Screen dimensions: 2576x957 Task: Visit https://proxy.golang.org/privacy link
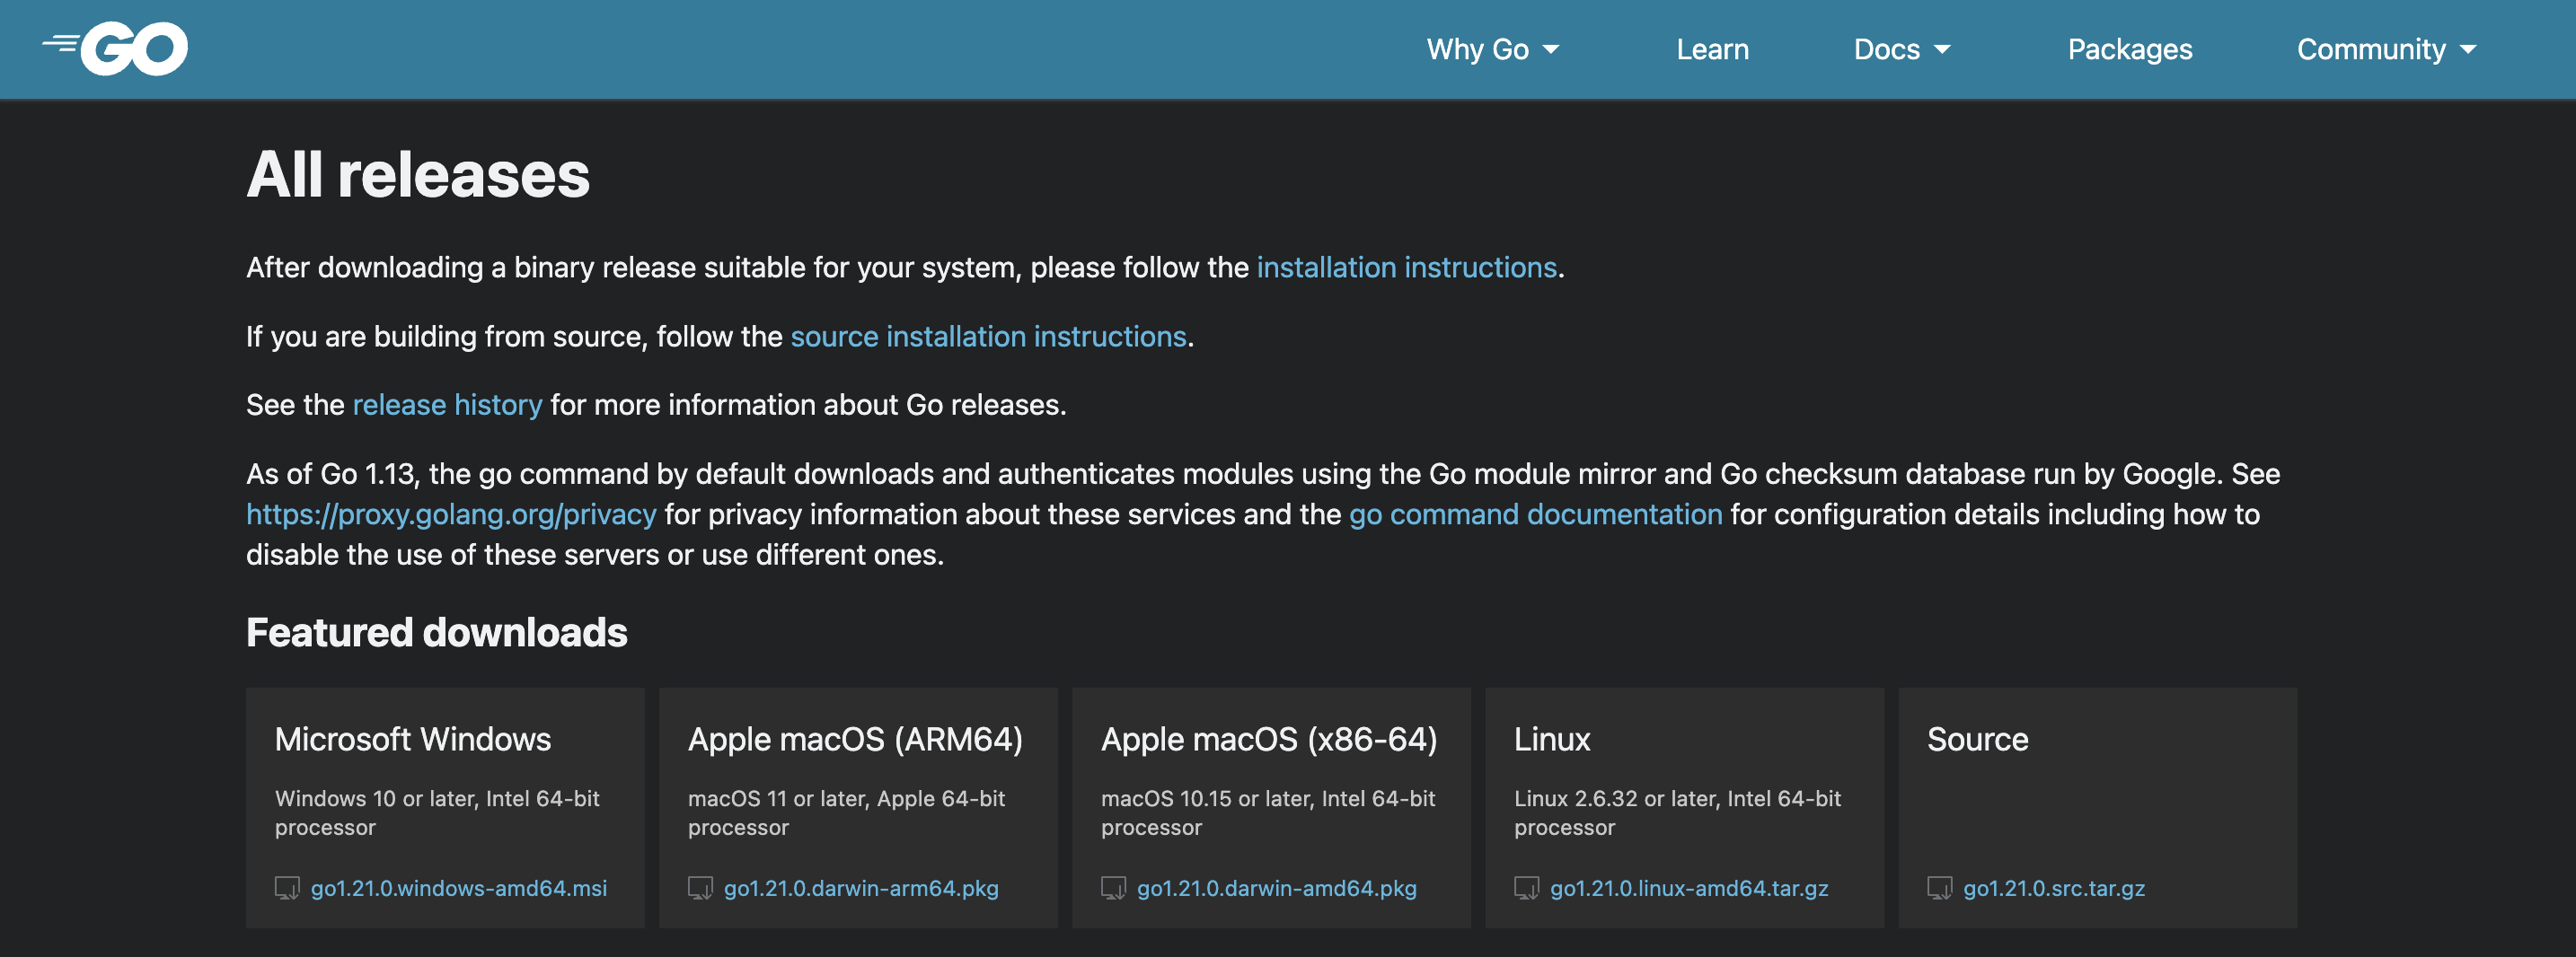coord(451,514)
